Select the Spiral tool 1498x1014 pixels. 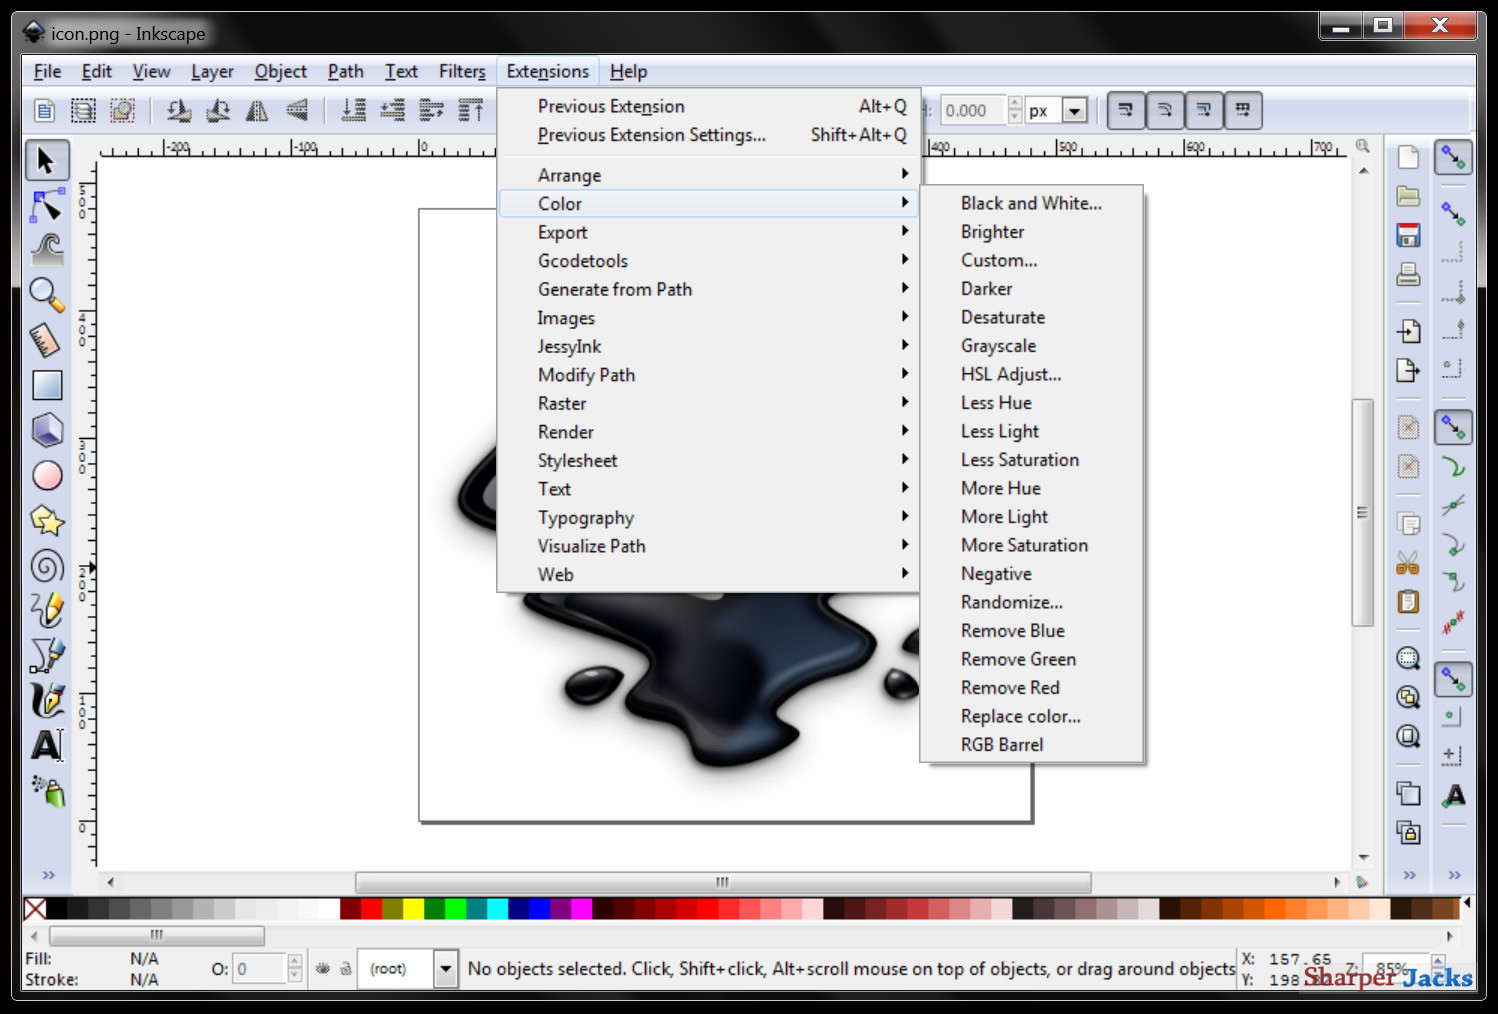(x=47, y=566)
